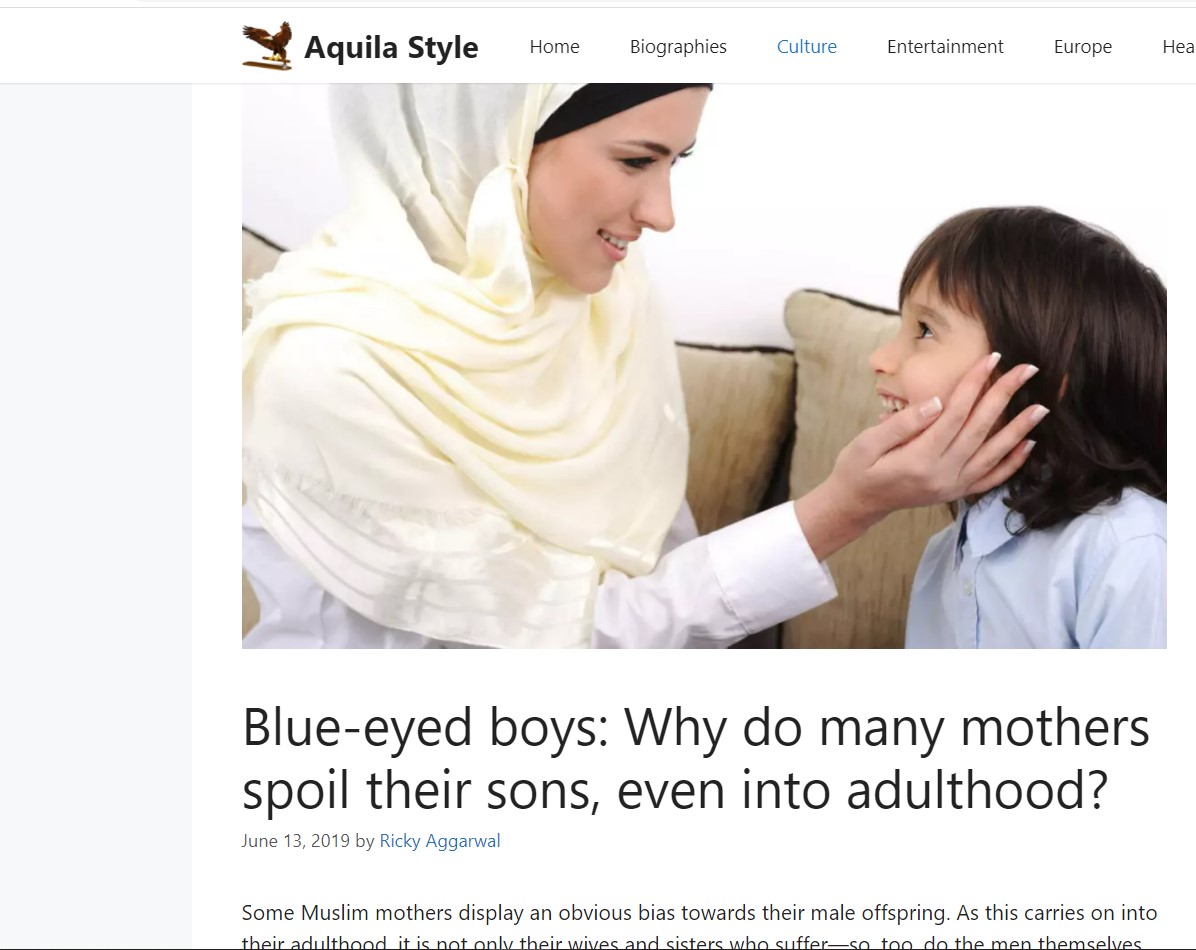This screenshot has height=950, width=1196.
Task: Open the Aquila Style site title link
Action: (391, 47)
